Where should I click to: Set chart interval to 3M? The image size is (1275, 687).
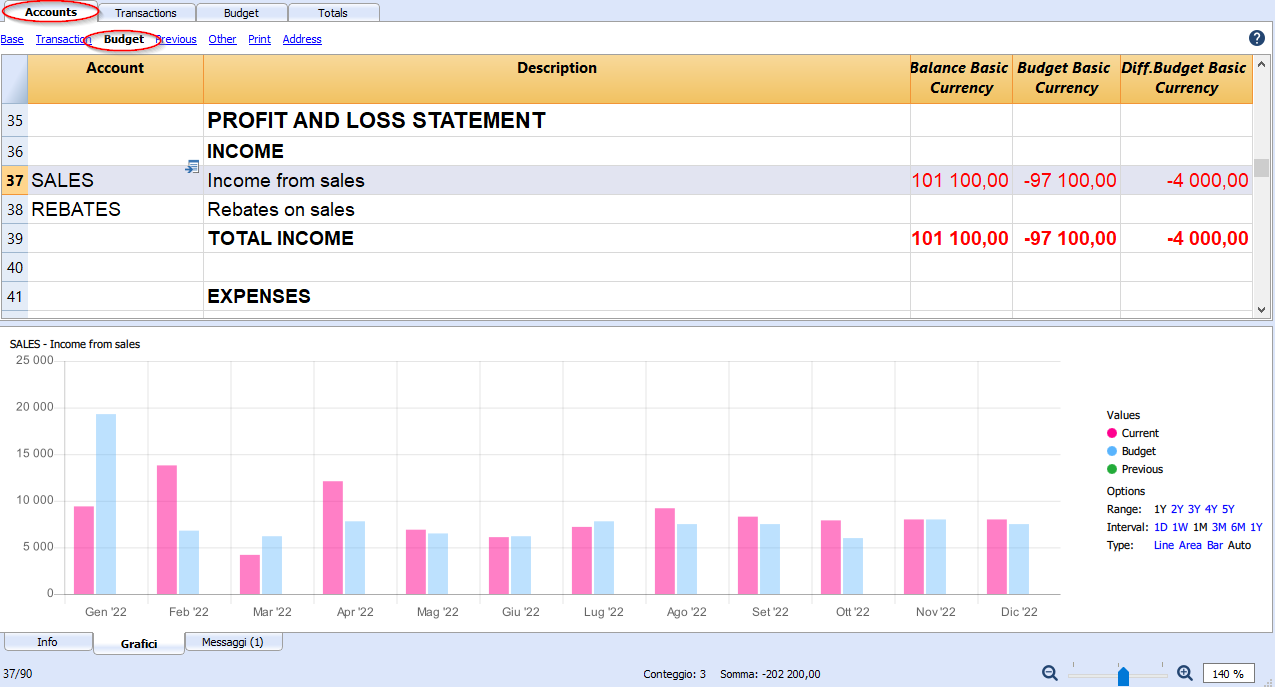pos(1219,527)
